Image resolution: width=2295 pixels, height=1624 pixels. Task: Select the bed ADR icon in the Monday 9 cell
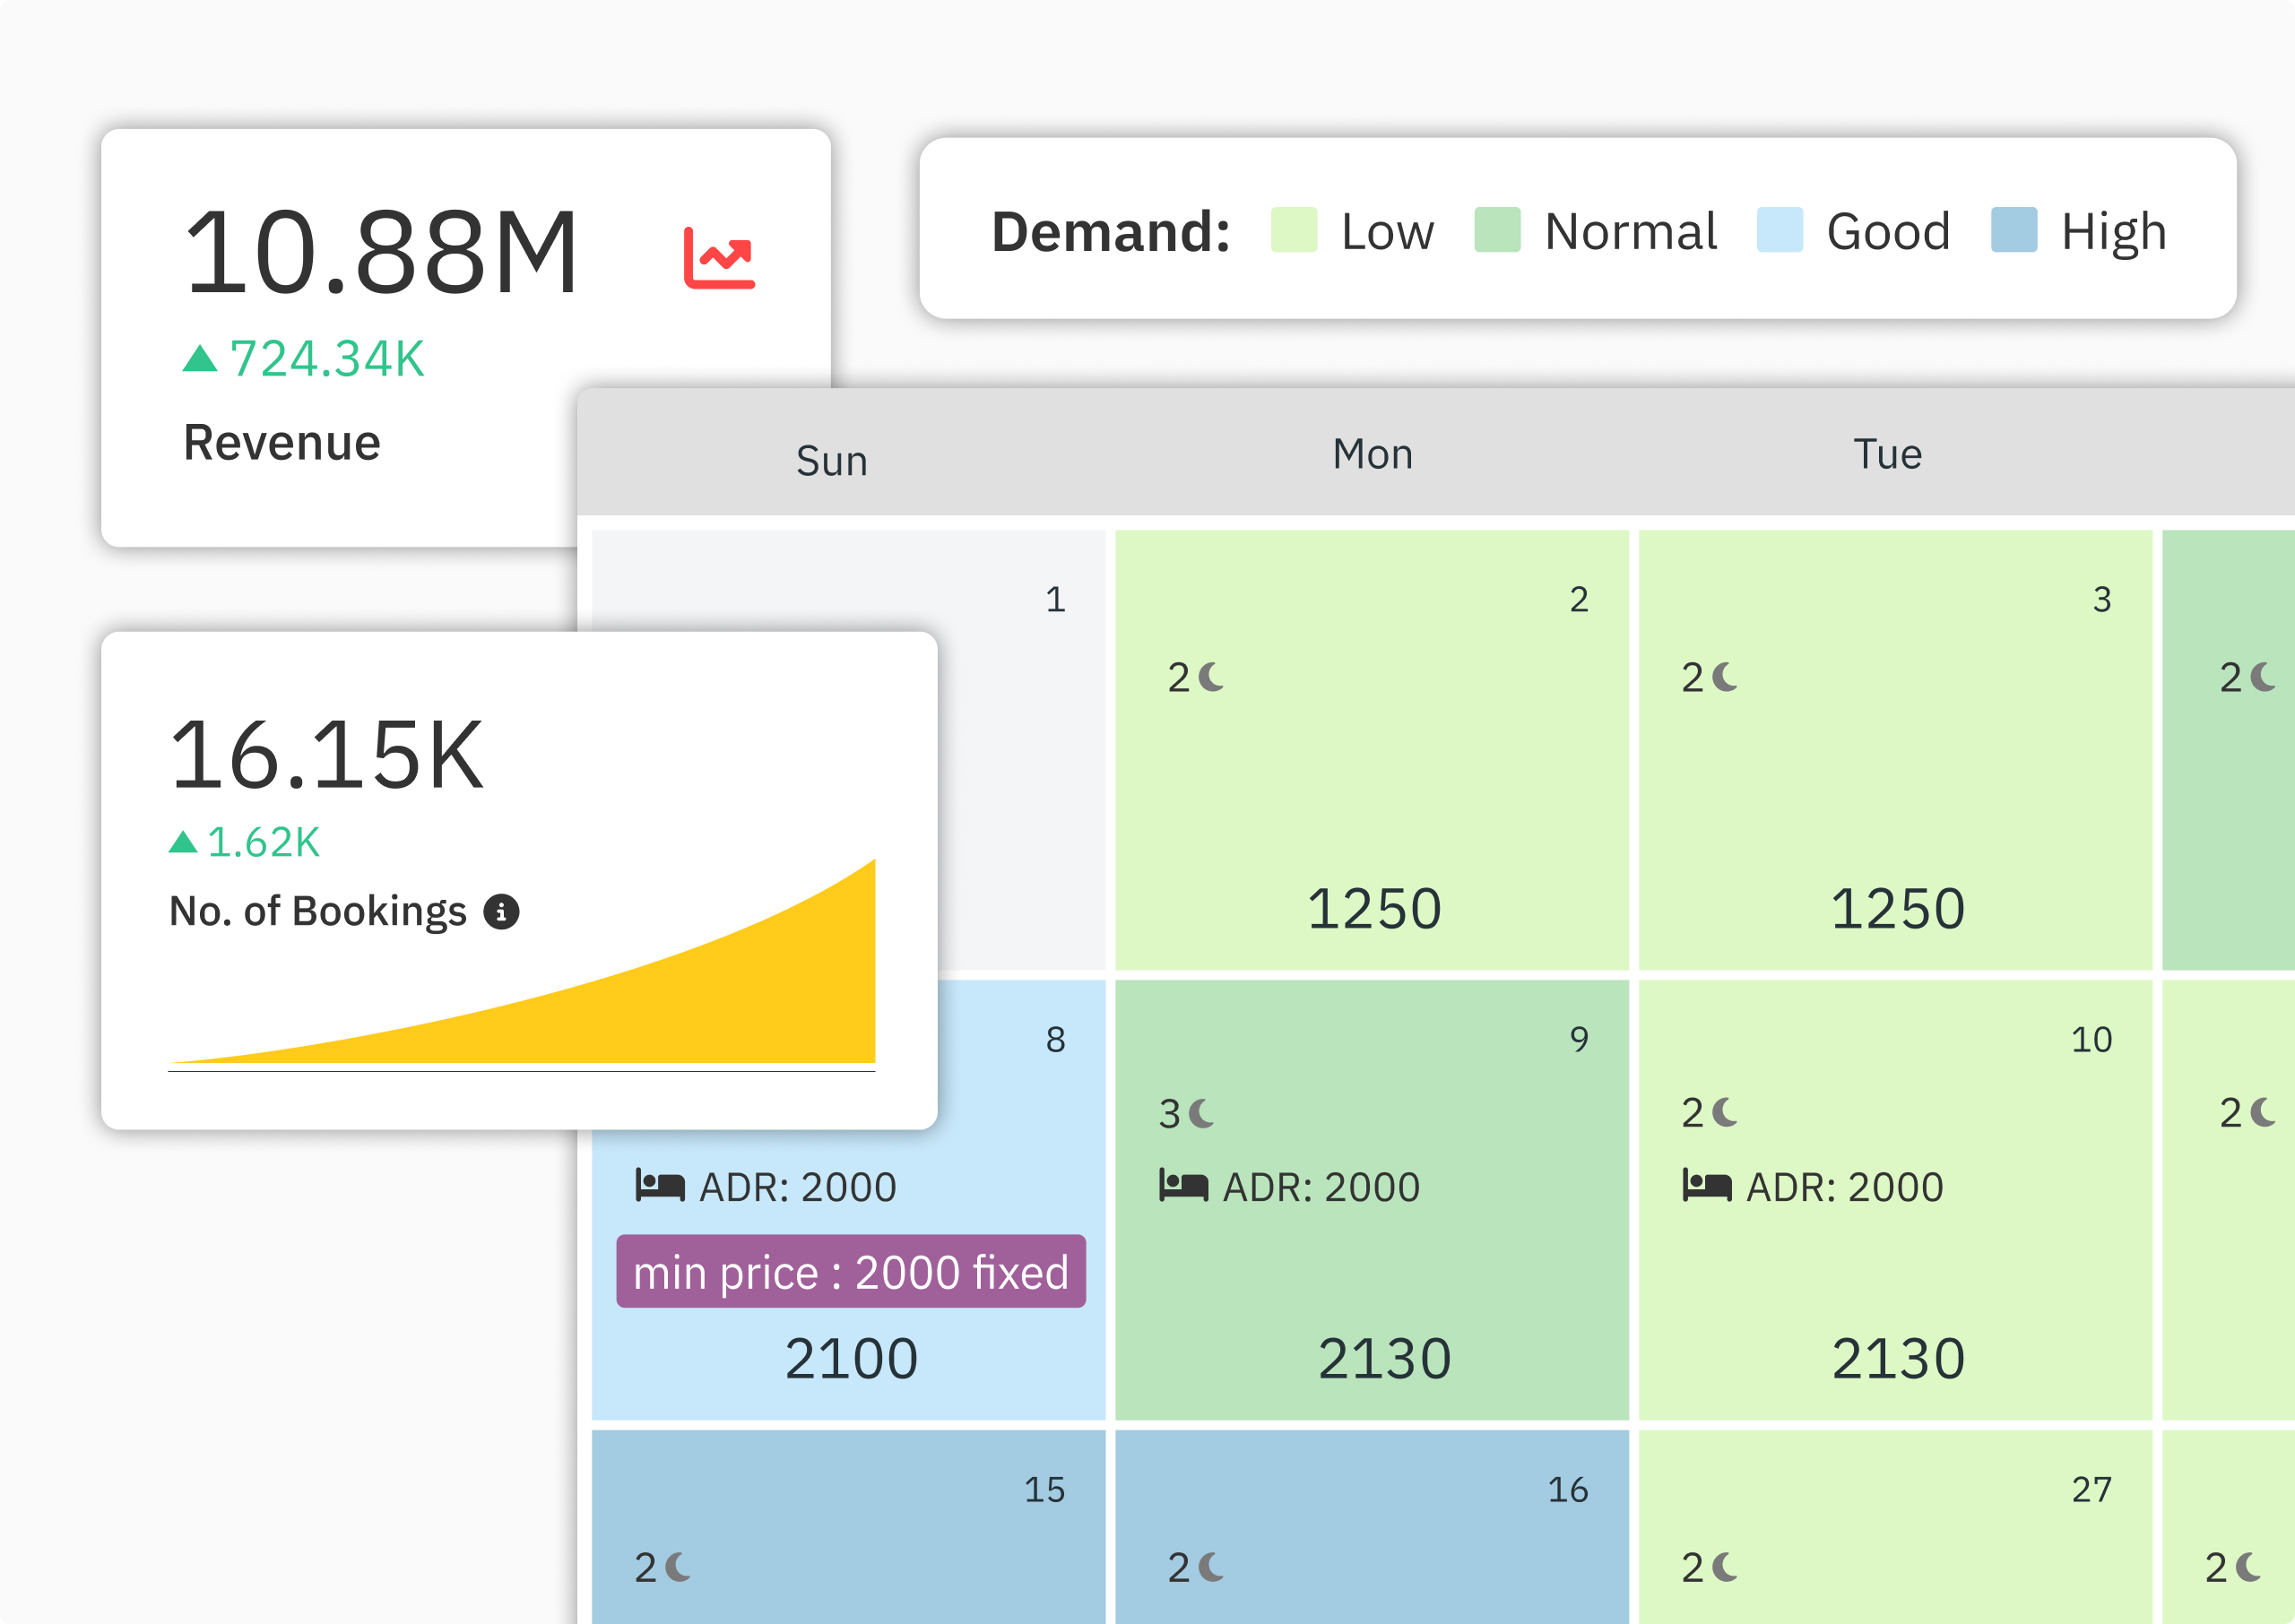click(1186, 1186)
